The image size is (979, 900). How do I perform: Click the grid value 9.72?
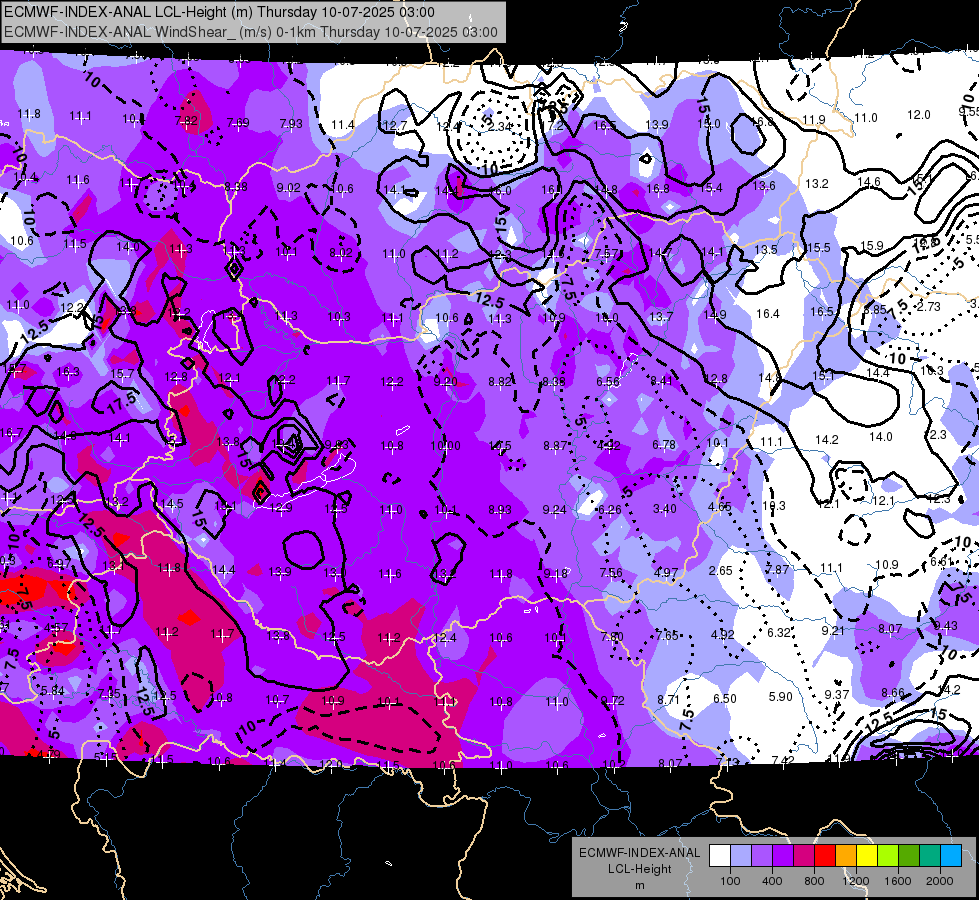[612, 701]
